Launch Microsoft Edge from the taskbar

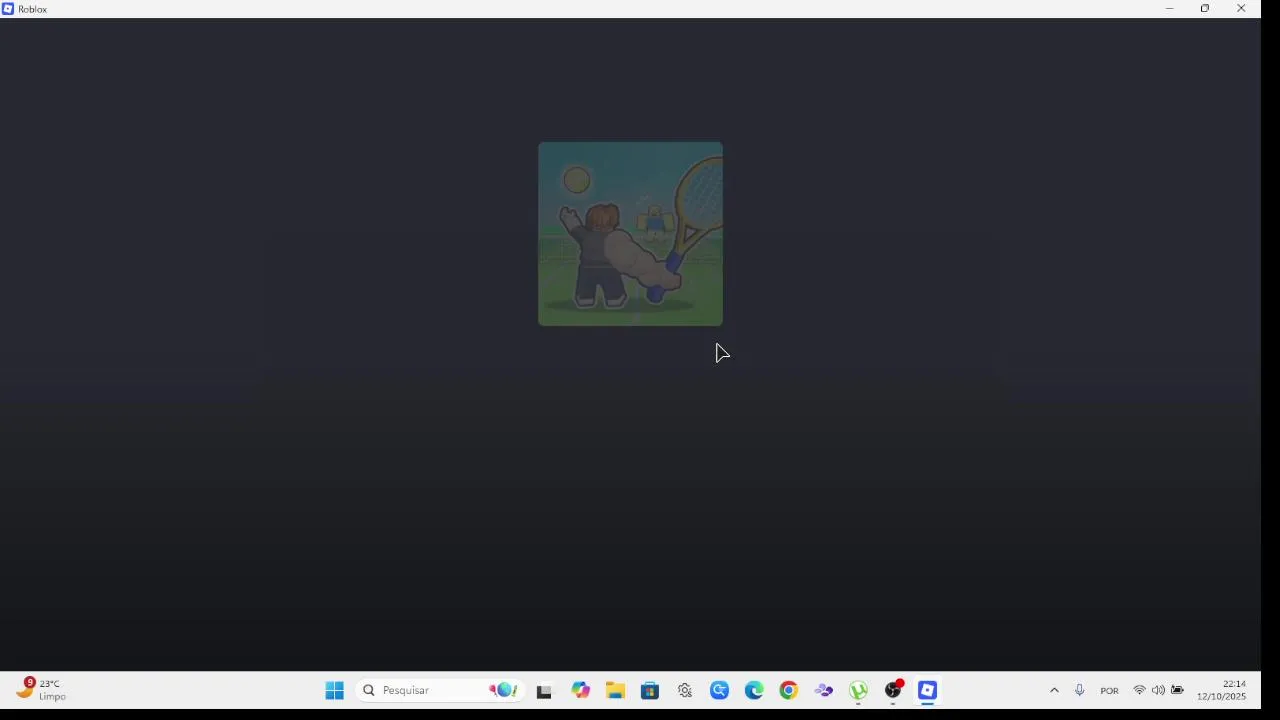754,690
